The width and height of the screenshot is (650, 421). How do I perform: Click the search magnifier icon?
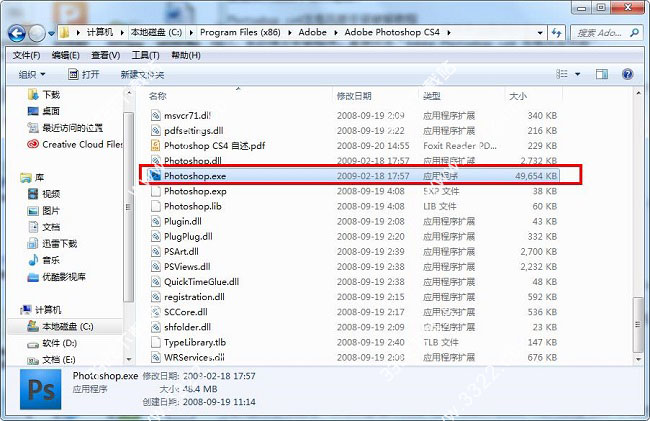click(x=634, y=32)
